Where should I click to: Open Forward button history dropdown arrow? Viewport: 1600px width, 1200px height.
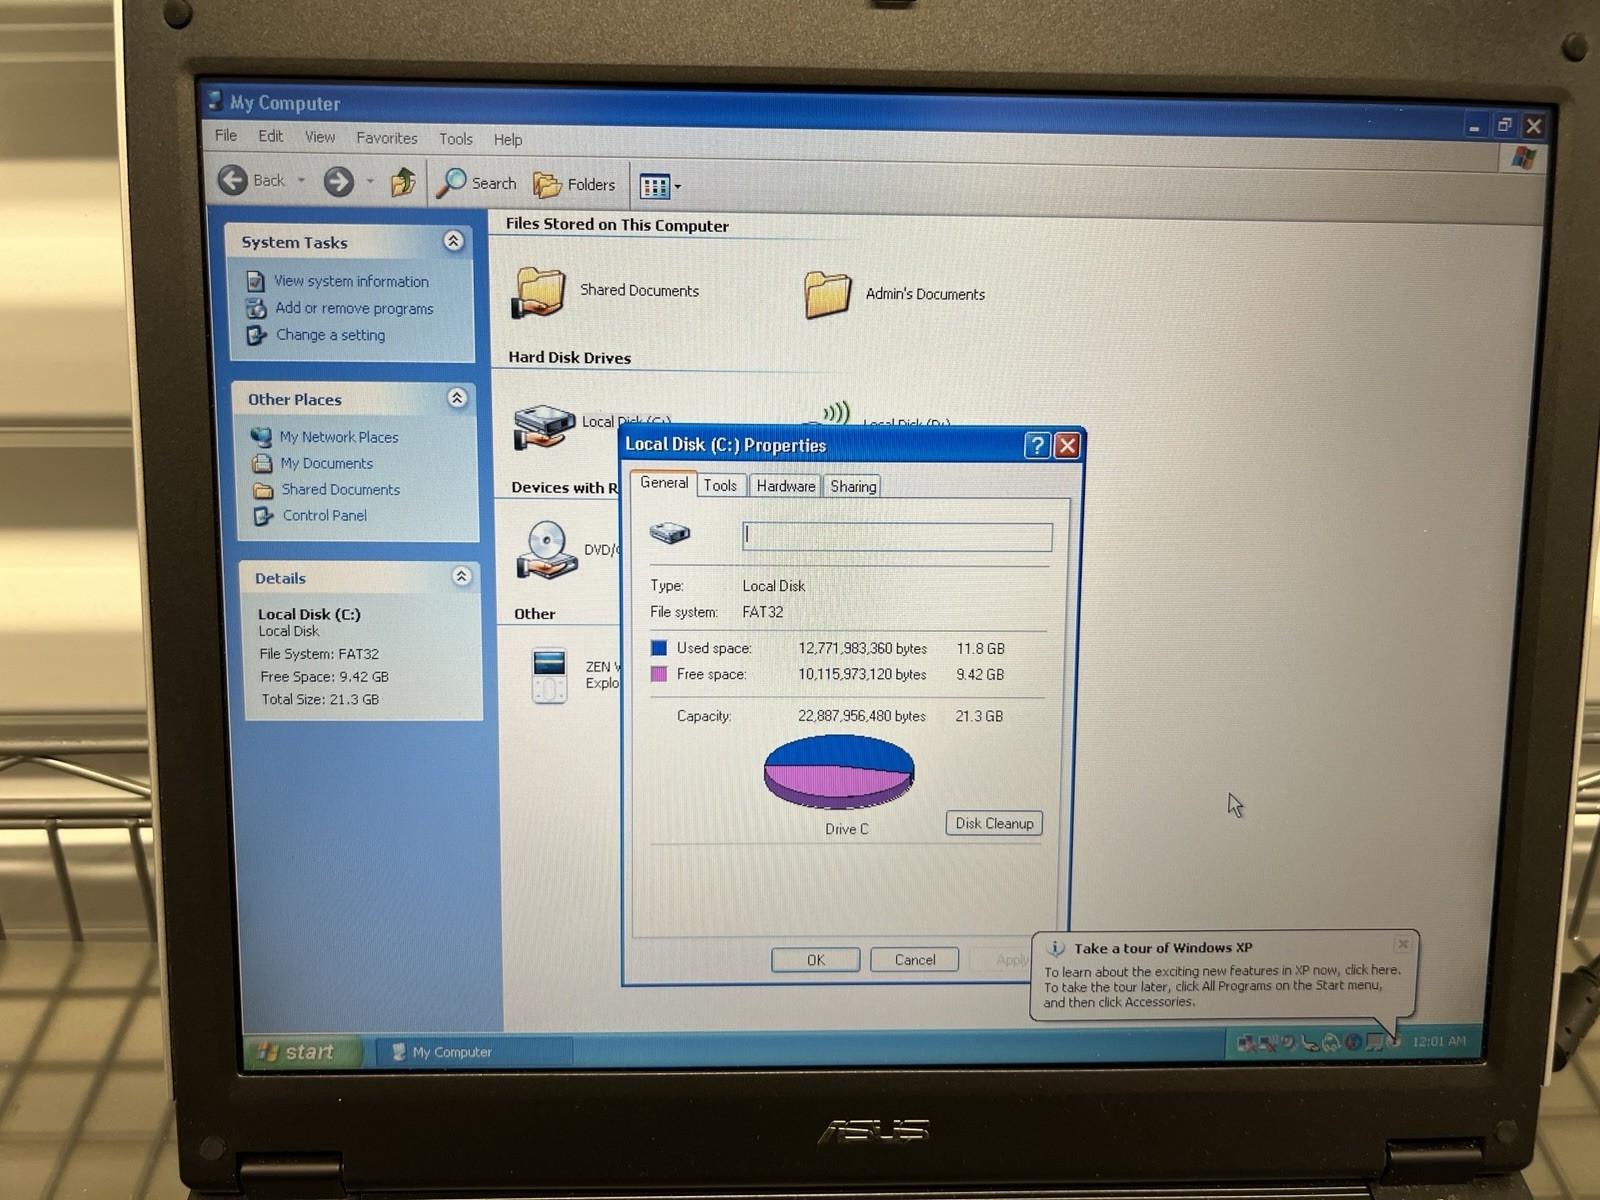[370, 182]
